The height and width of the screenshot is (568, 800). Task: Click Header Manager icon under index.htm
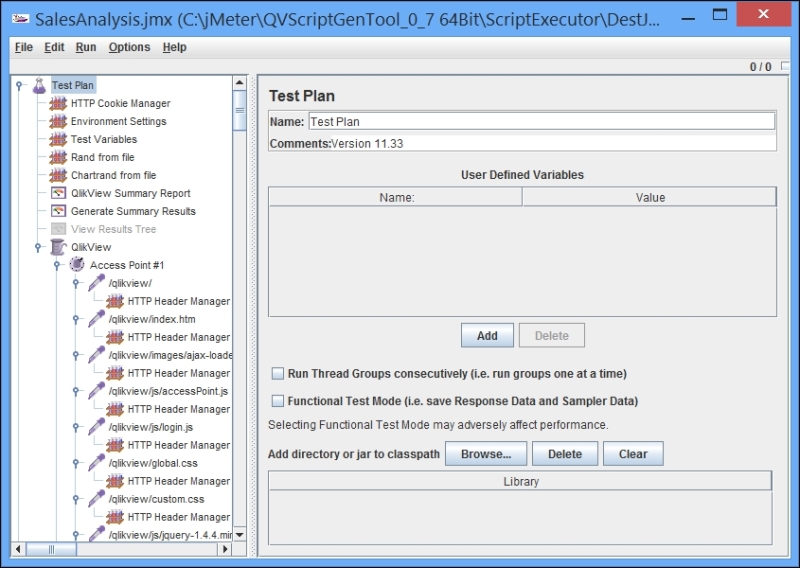(115, 337)
